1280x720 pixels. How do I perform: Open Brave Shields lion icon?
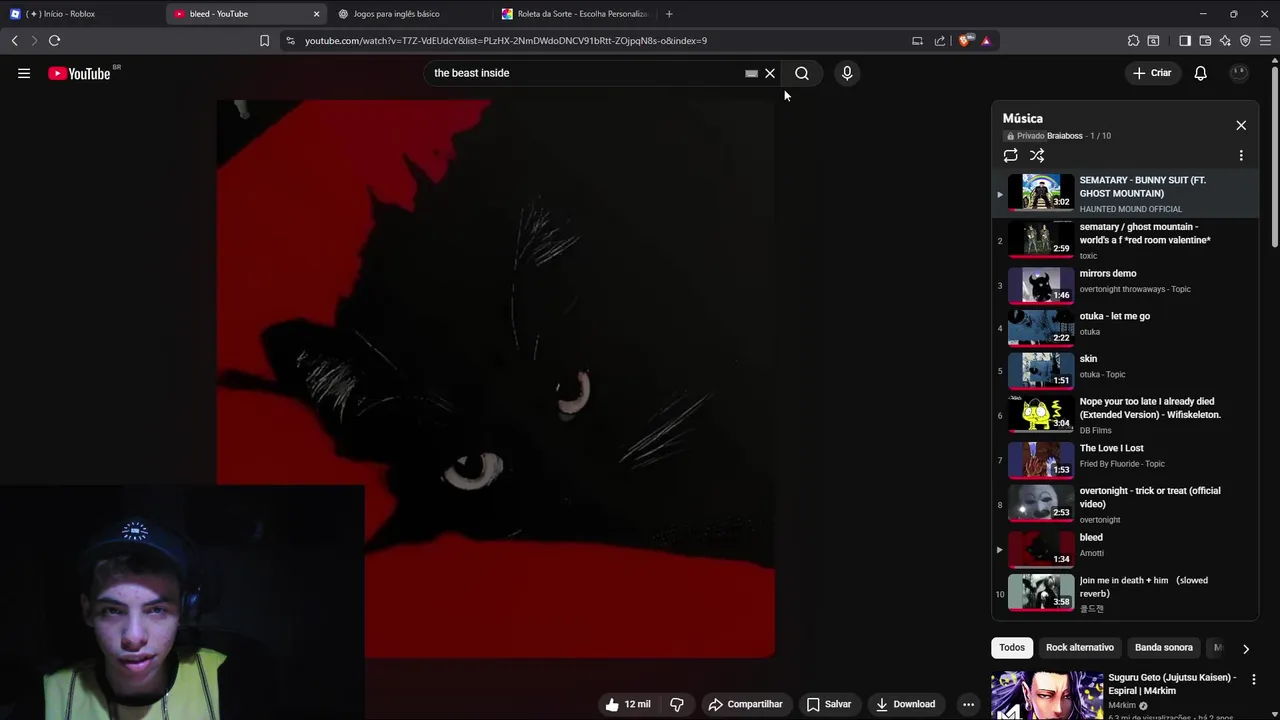pyautogui.click(x=964, y=41)
